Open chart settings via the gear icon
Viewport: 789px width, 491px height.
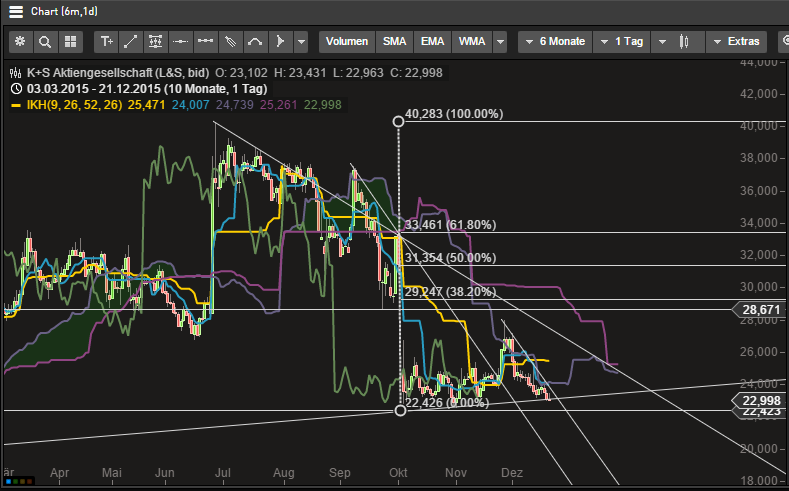tap(21, 42)
